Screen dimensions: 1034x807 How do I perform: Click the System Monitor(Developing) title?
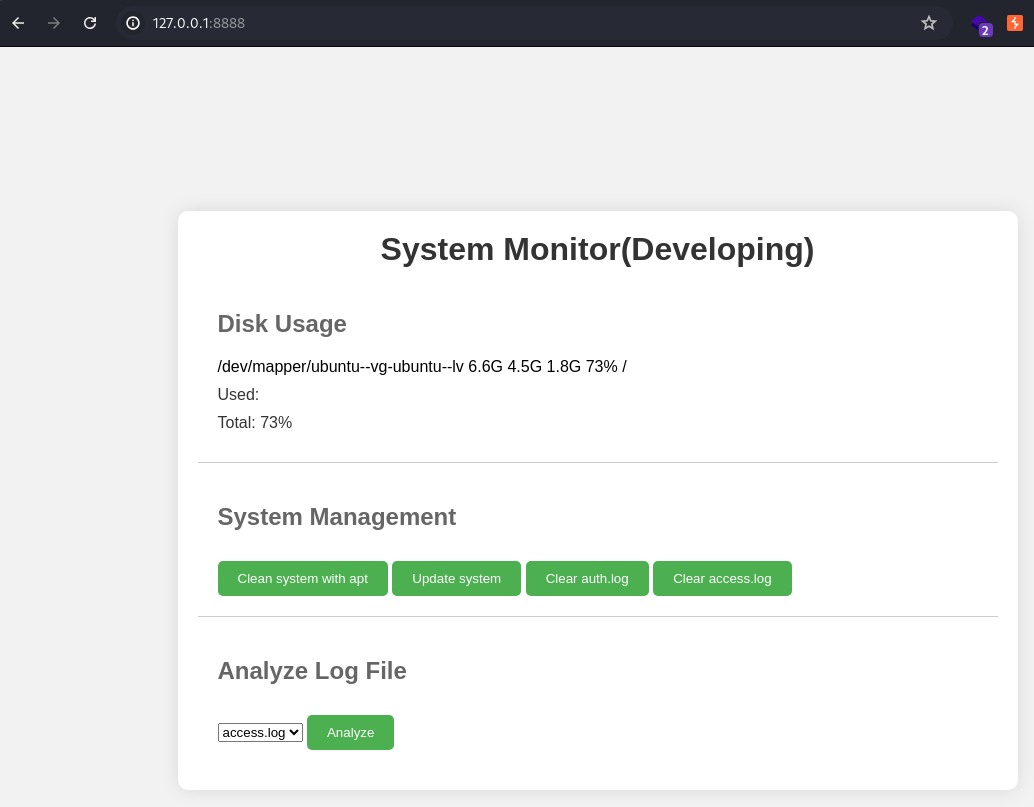(x=597, y=250)
